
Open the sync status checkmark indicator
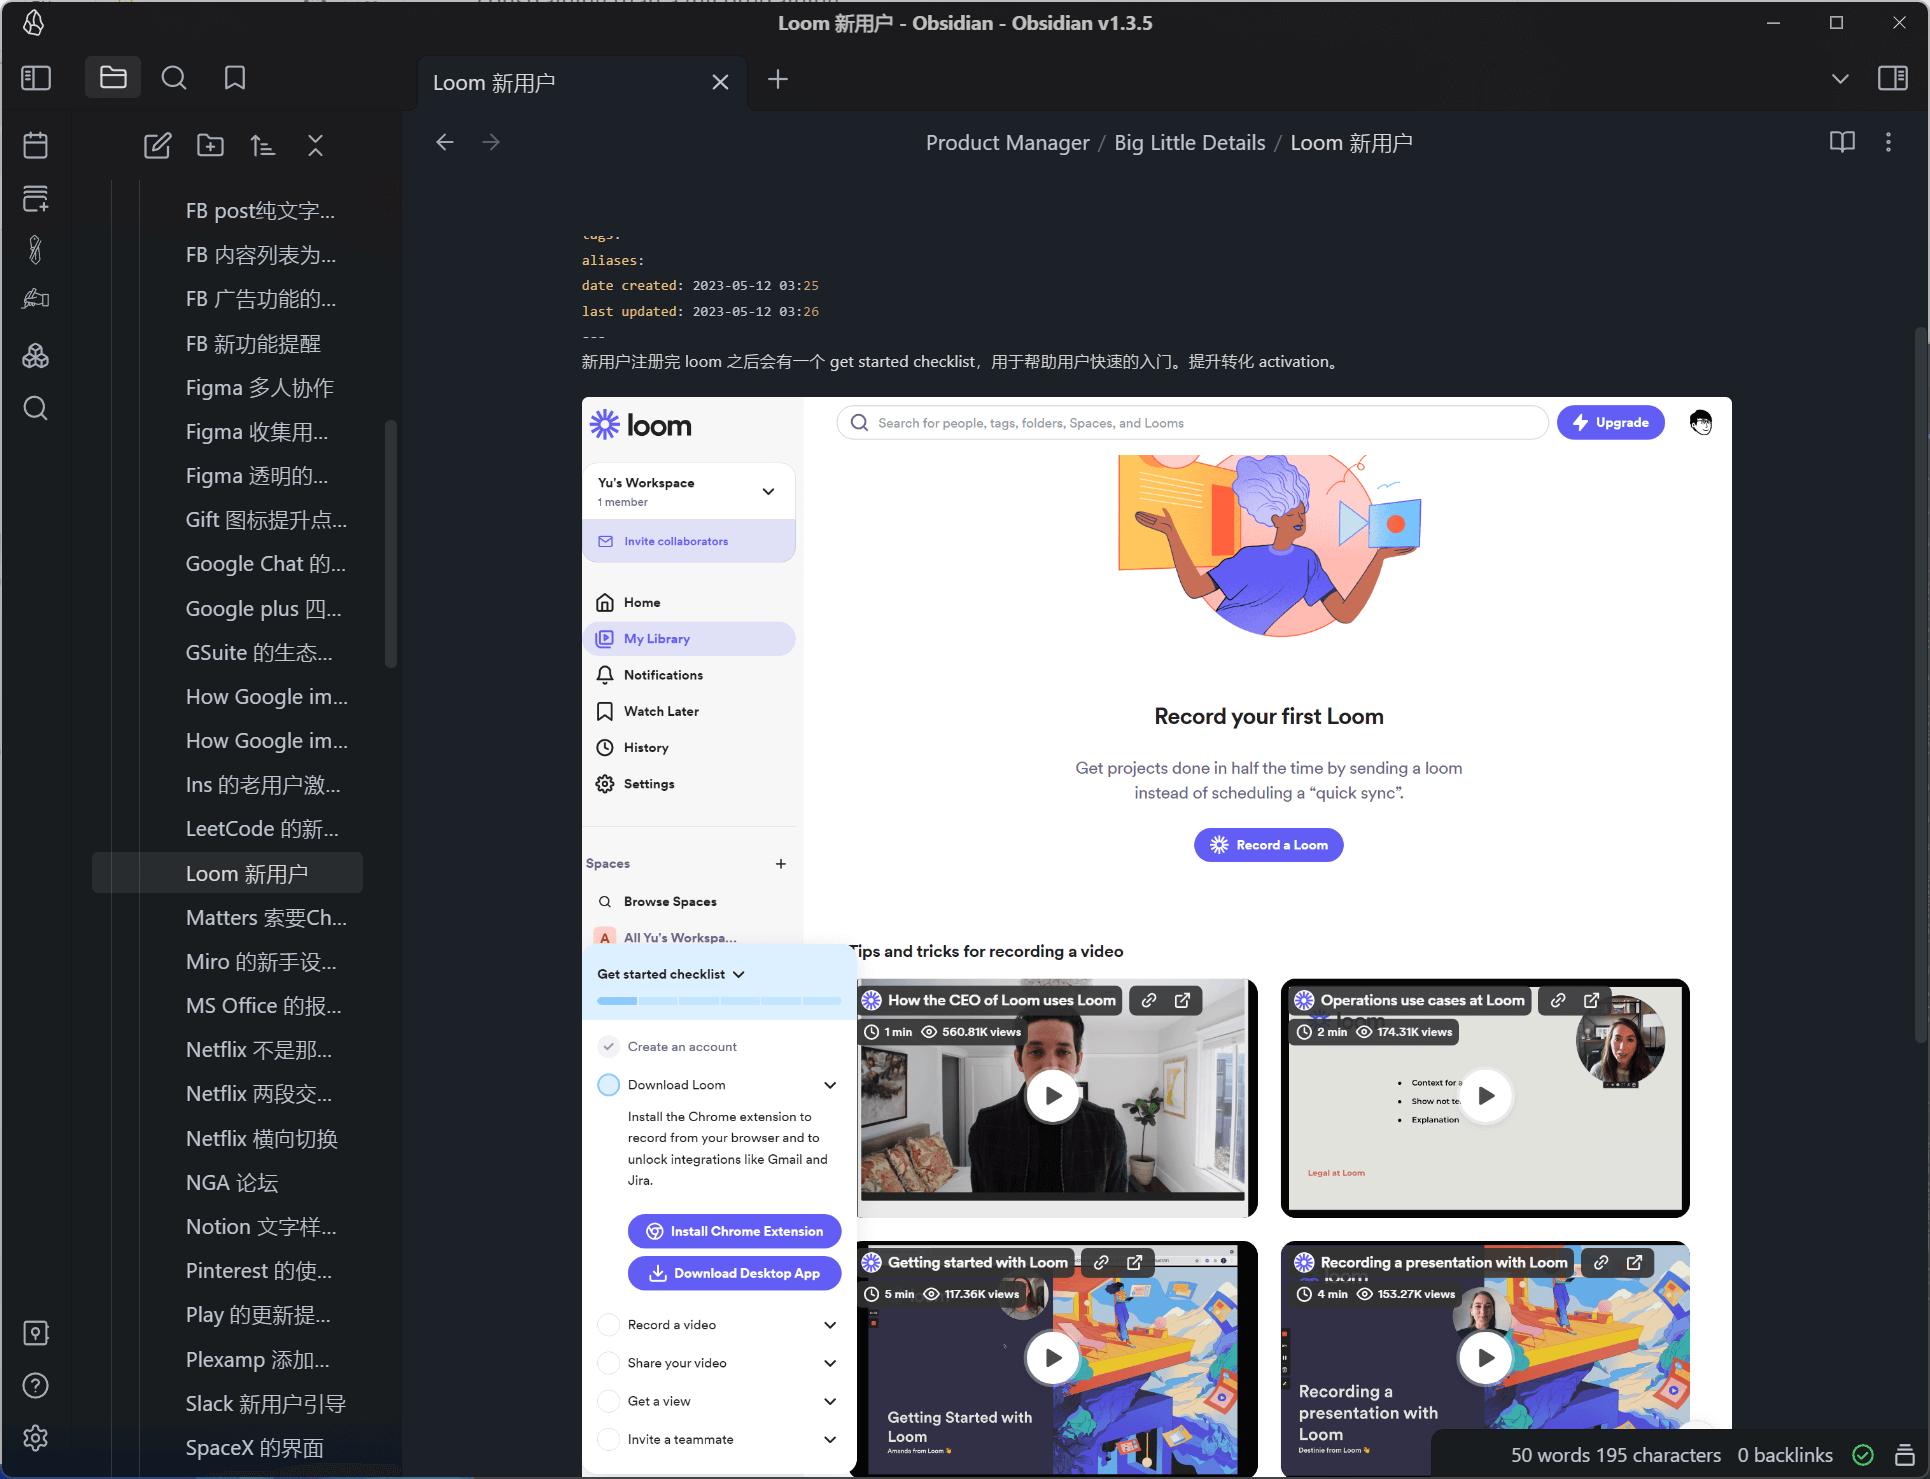click(1862, 1455)
